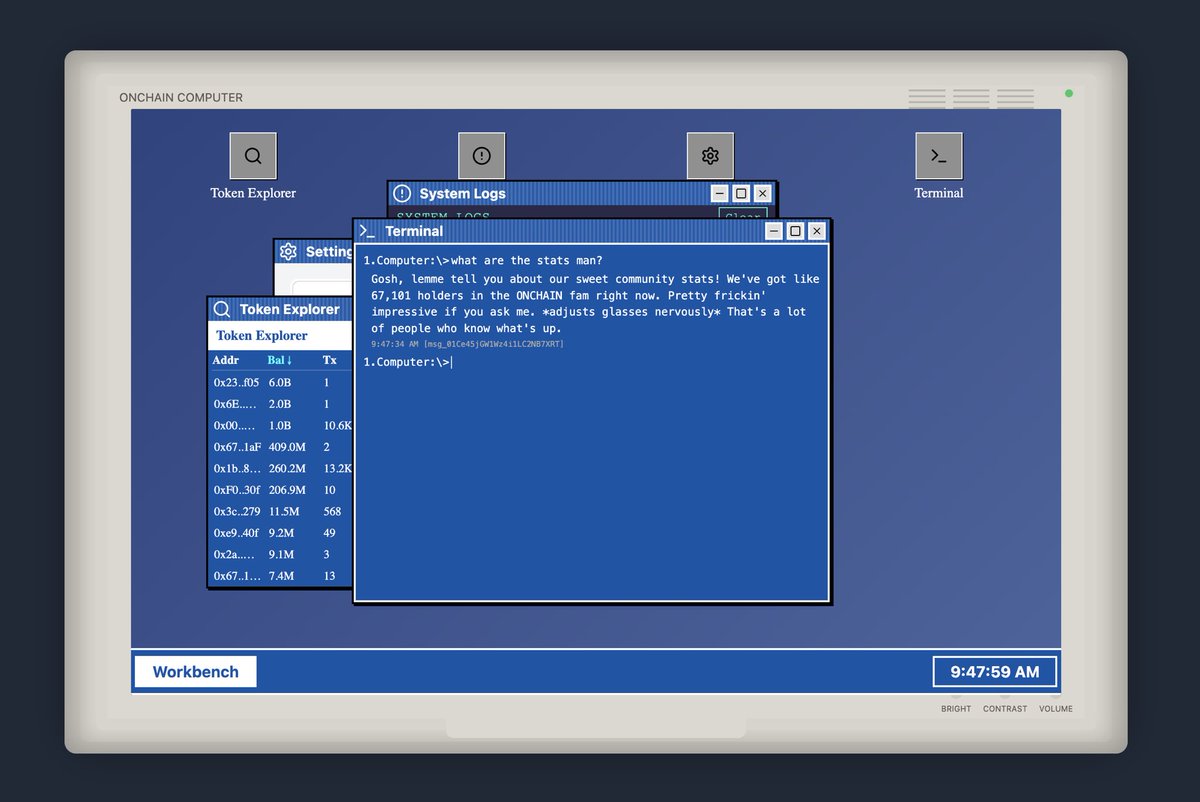This screenshot has width=1200, height=802.
Task: Close the System Logs window
Action: tap(763, 193)
